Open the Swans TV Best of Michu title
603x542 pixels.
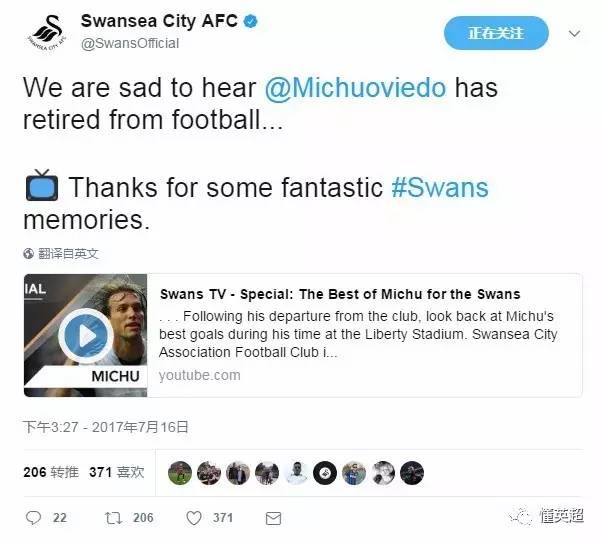(340, 294)
